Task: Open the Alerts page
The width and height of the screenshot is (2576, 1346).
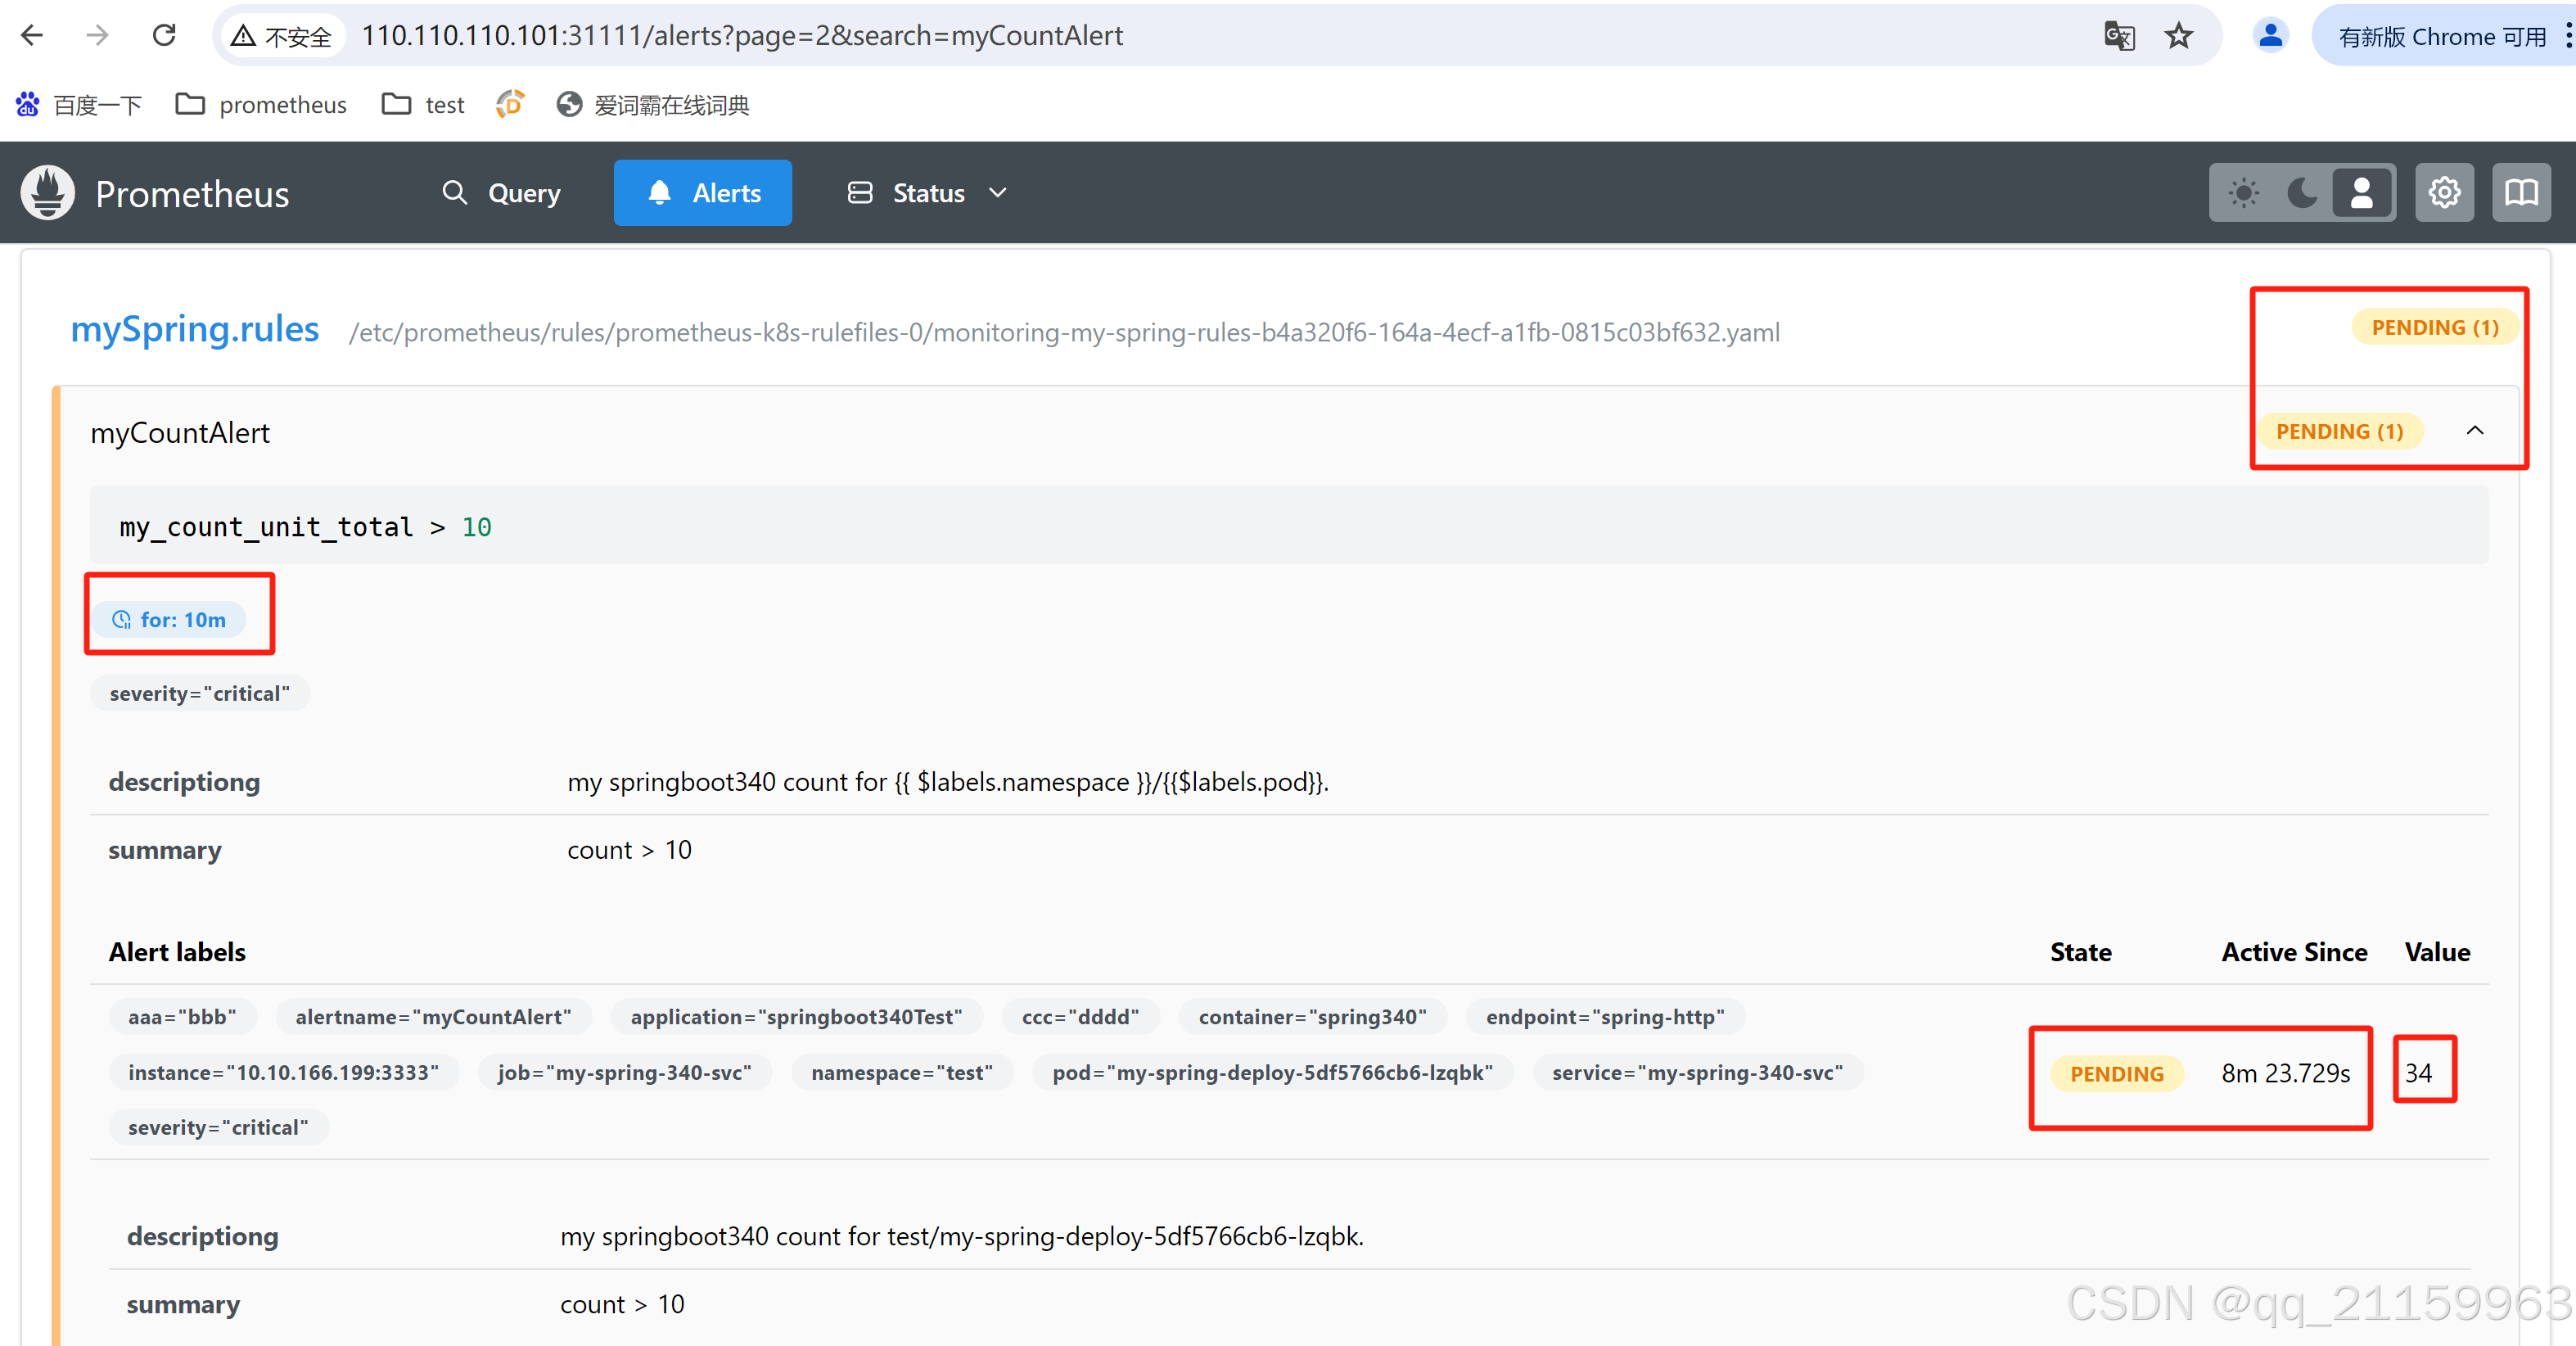Action: pos(703,193)
